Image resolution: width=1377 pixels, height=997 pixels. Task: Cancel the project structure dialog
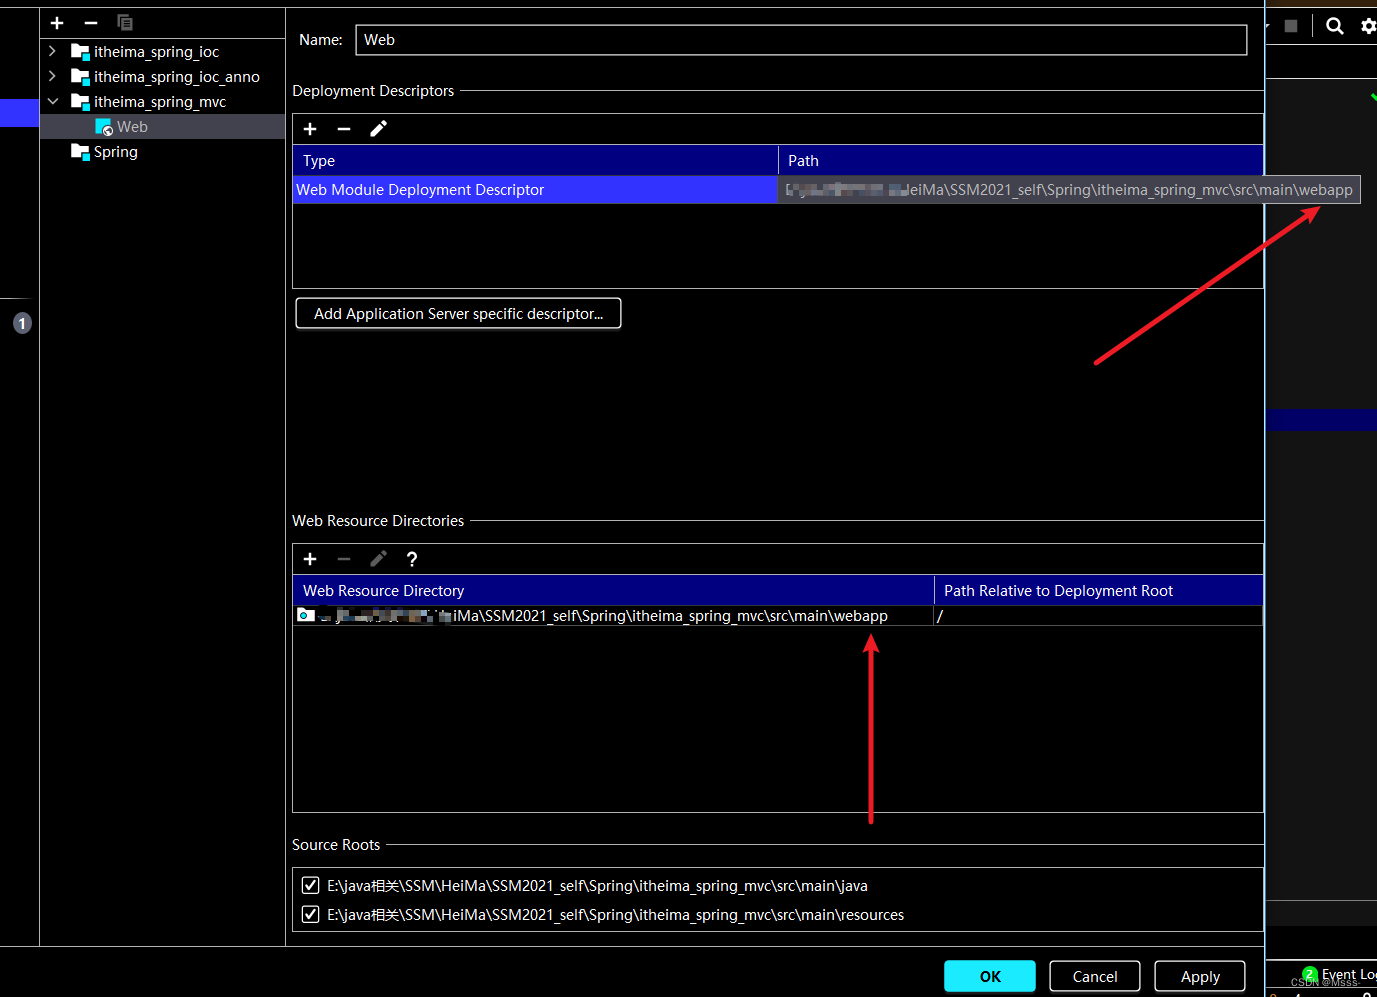pos(1095,976)
